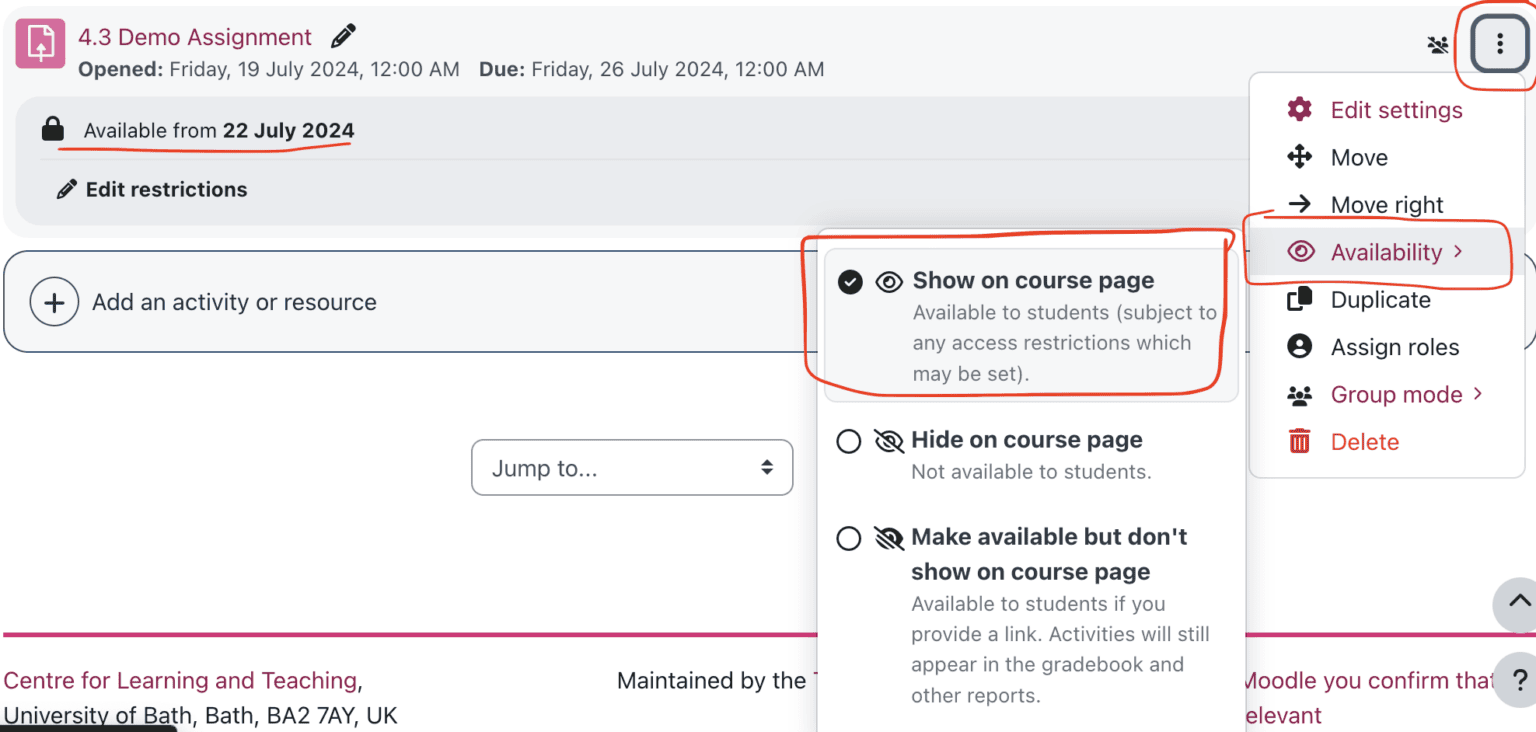Open the Jump to navigation dropdown
This screenshot has width=1536, height=732.
point(631,467)
